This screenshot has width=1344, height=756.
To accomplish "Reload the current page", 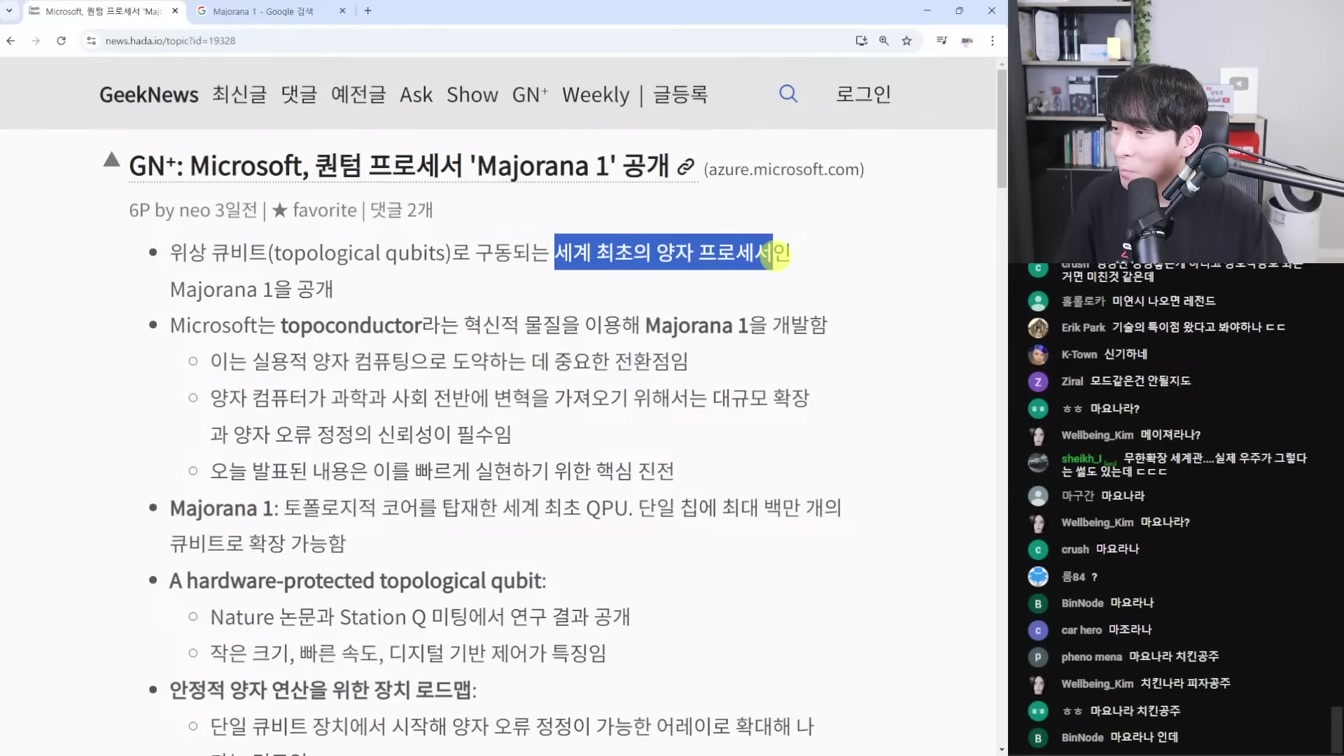I will tap(61, 41).
